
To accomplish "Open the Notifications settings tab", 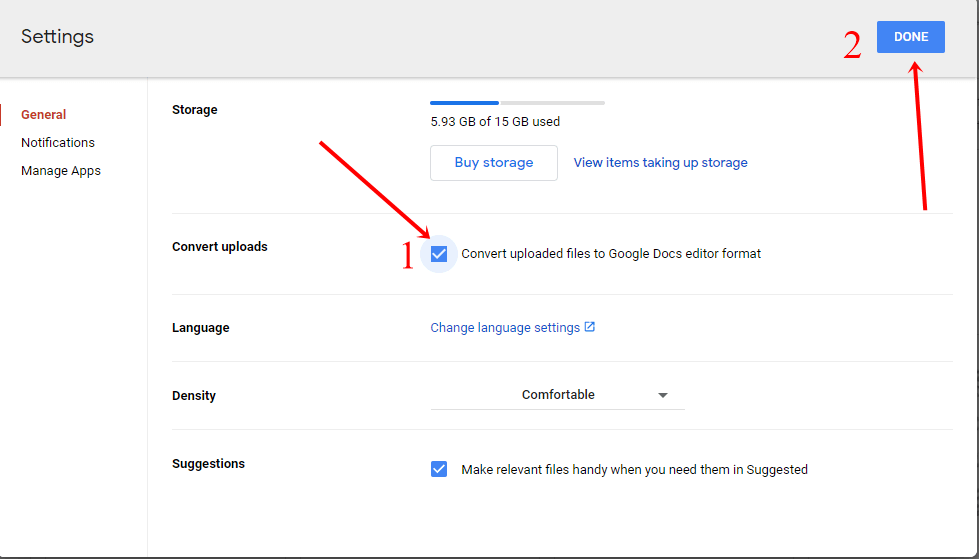I will tap(58, 142).
